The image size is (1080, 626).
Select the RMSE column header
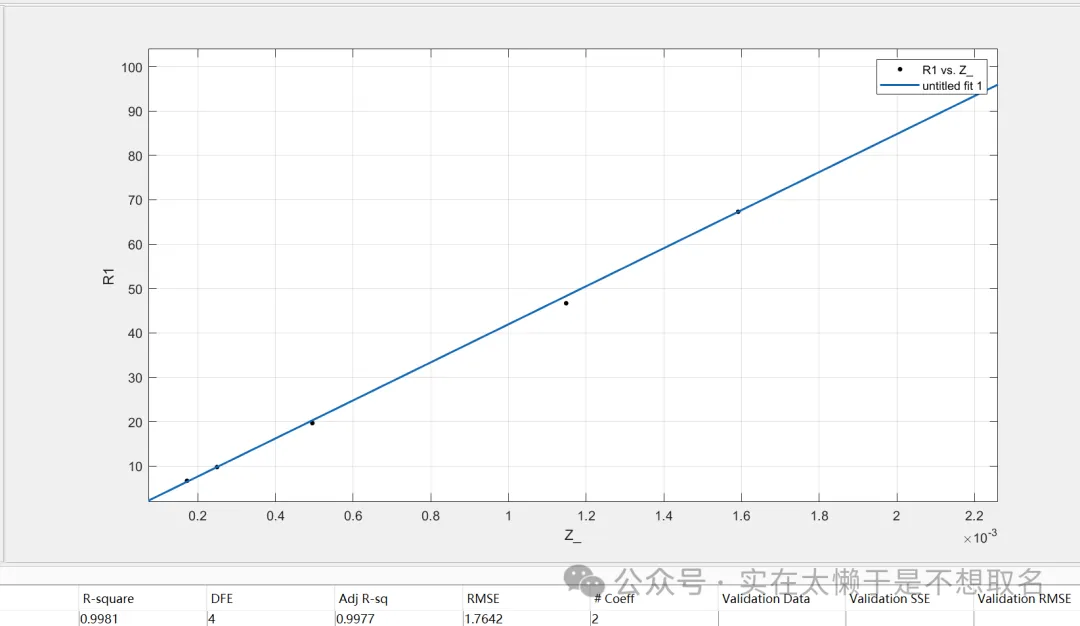pos(483,599)
